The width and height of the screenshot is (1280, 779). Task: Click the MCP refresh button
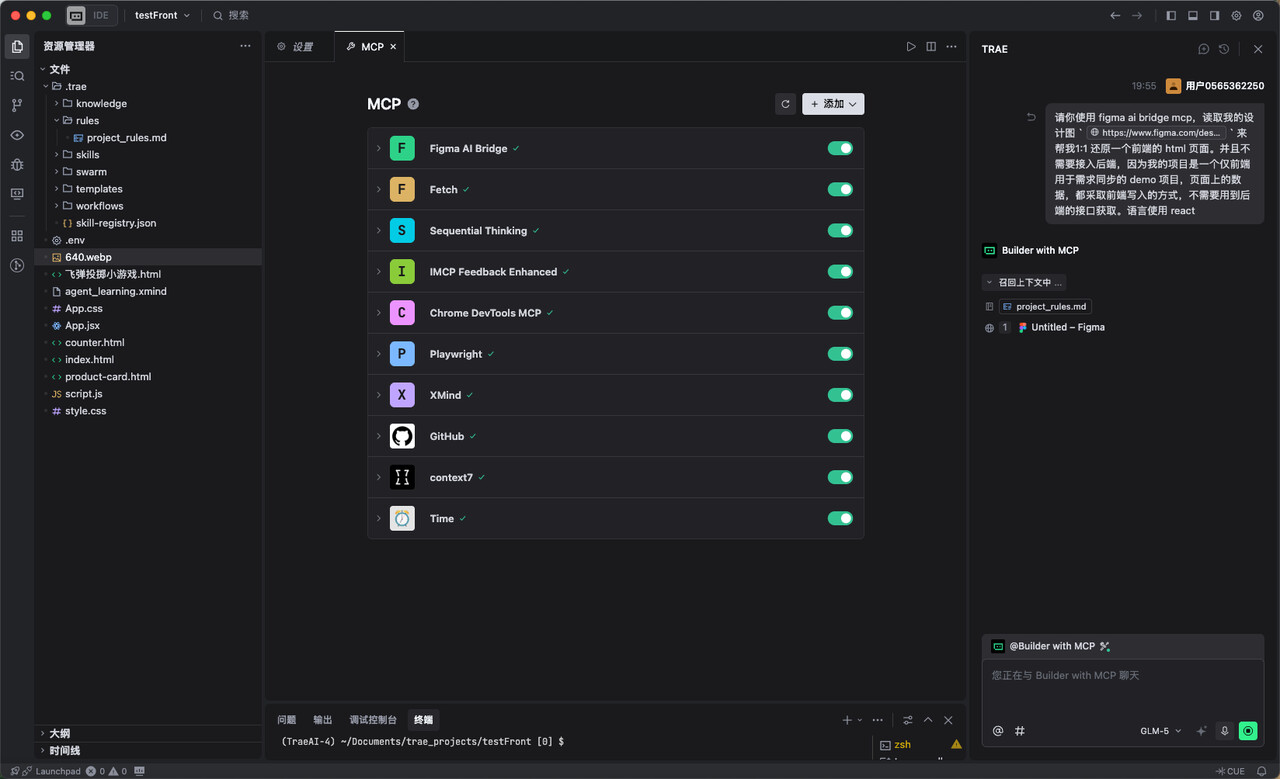click(x=785, y=104)
